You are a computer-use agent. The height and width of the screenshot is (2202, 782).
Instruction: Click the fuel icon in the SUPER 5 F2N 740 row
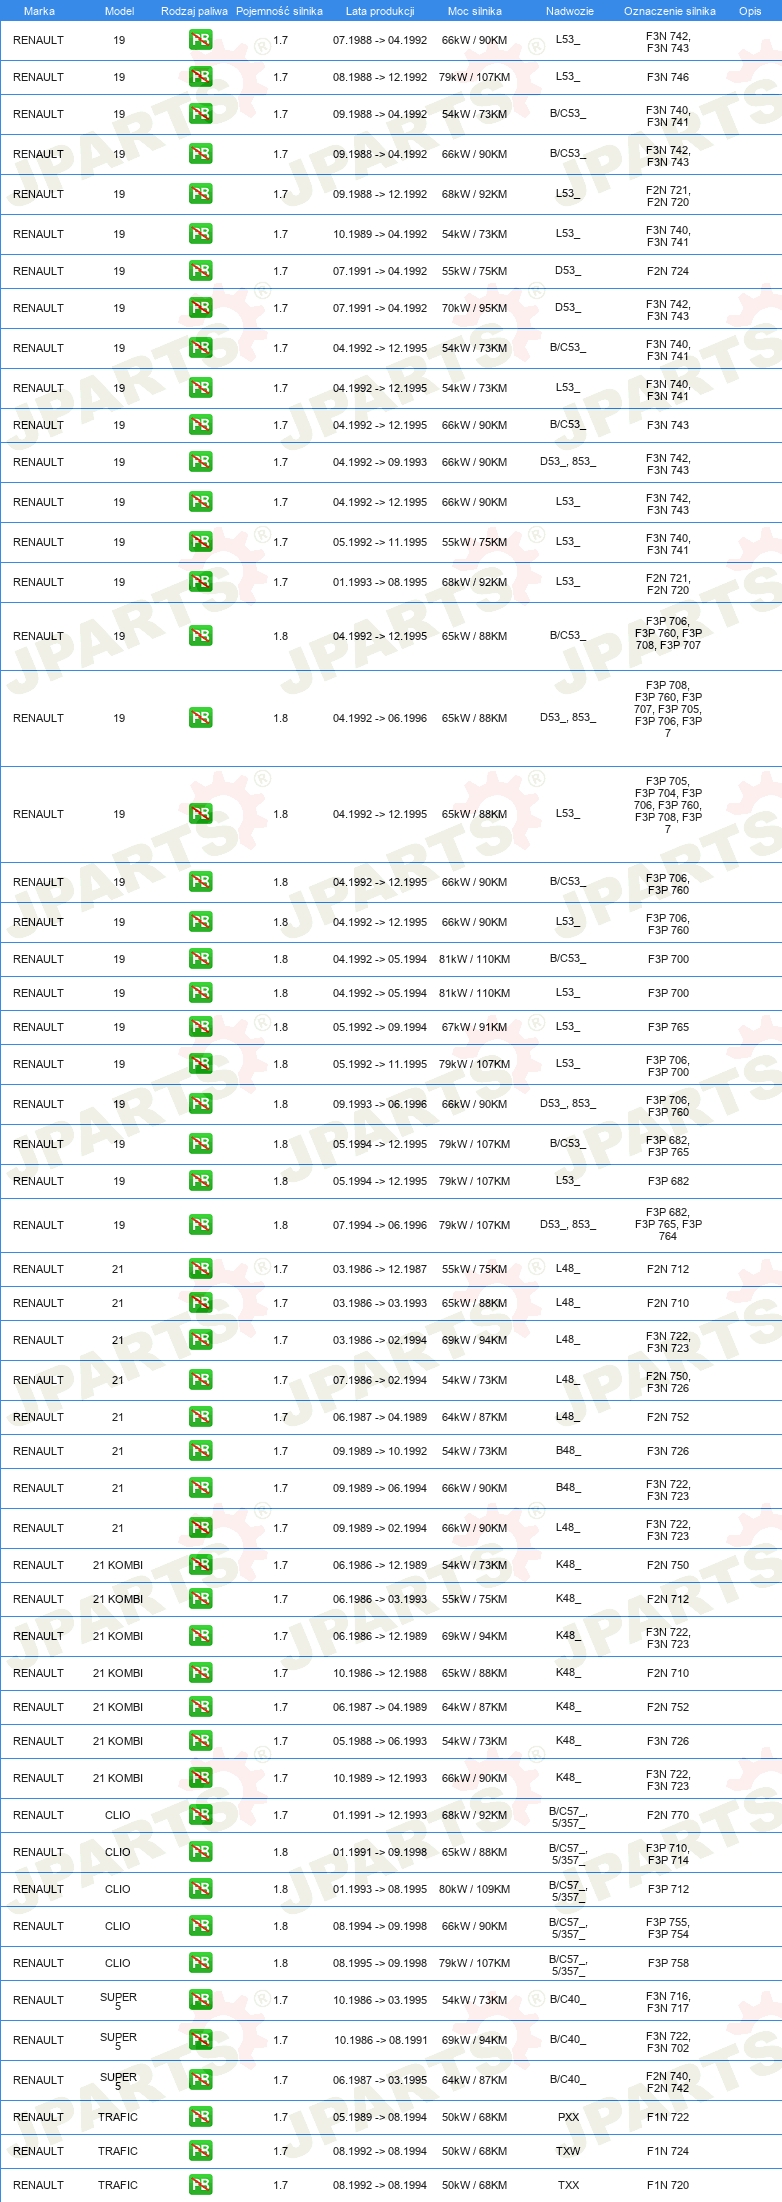201,2080
